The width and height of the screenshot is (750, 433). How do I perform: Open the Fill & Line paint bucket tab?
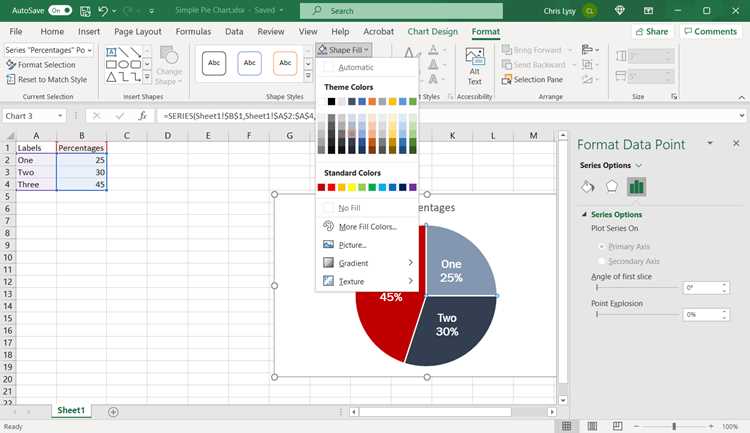(x=588, y=187)
